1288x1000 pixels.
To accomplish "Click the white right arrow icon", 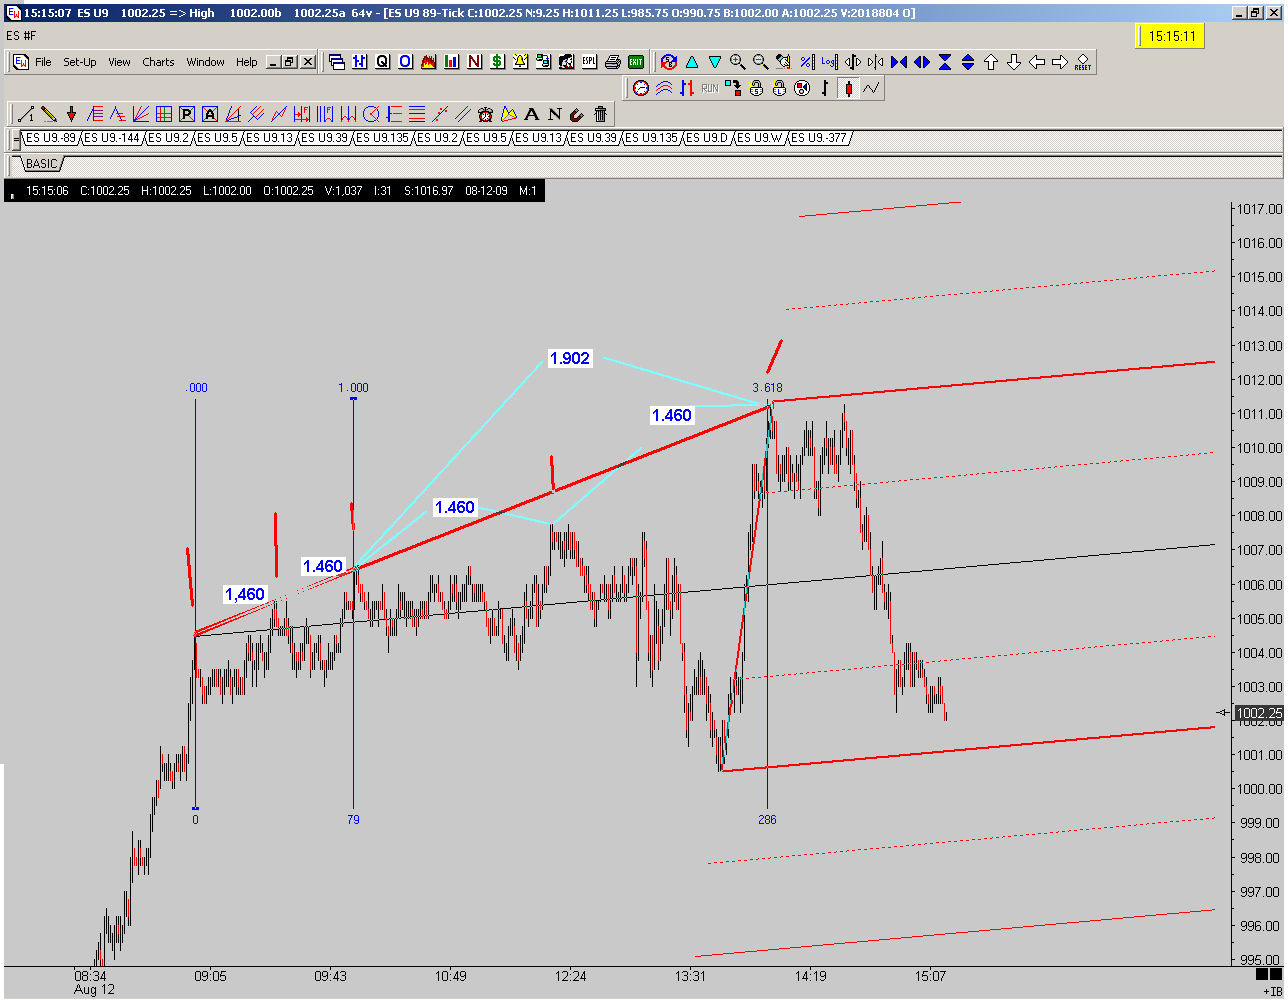I will pos(1060,62).
